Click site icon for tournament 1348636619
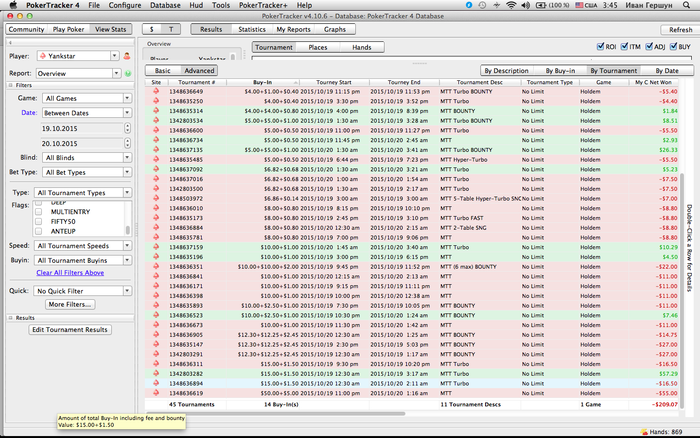This screenshot has width=700, height=438. [x=156, y=393]
